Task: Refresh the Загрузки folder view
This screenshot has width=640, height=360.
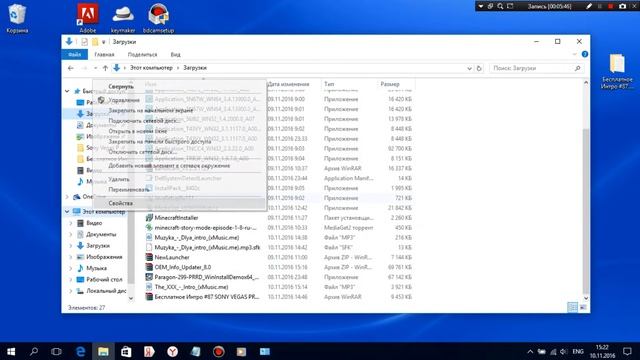Action: pyautogui.click(x=479, y=68)
